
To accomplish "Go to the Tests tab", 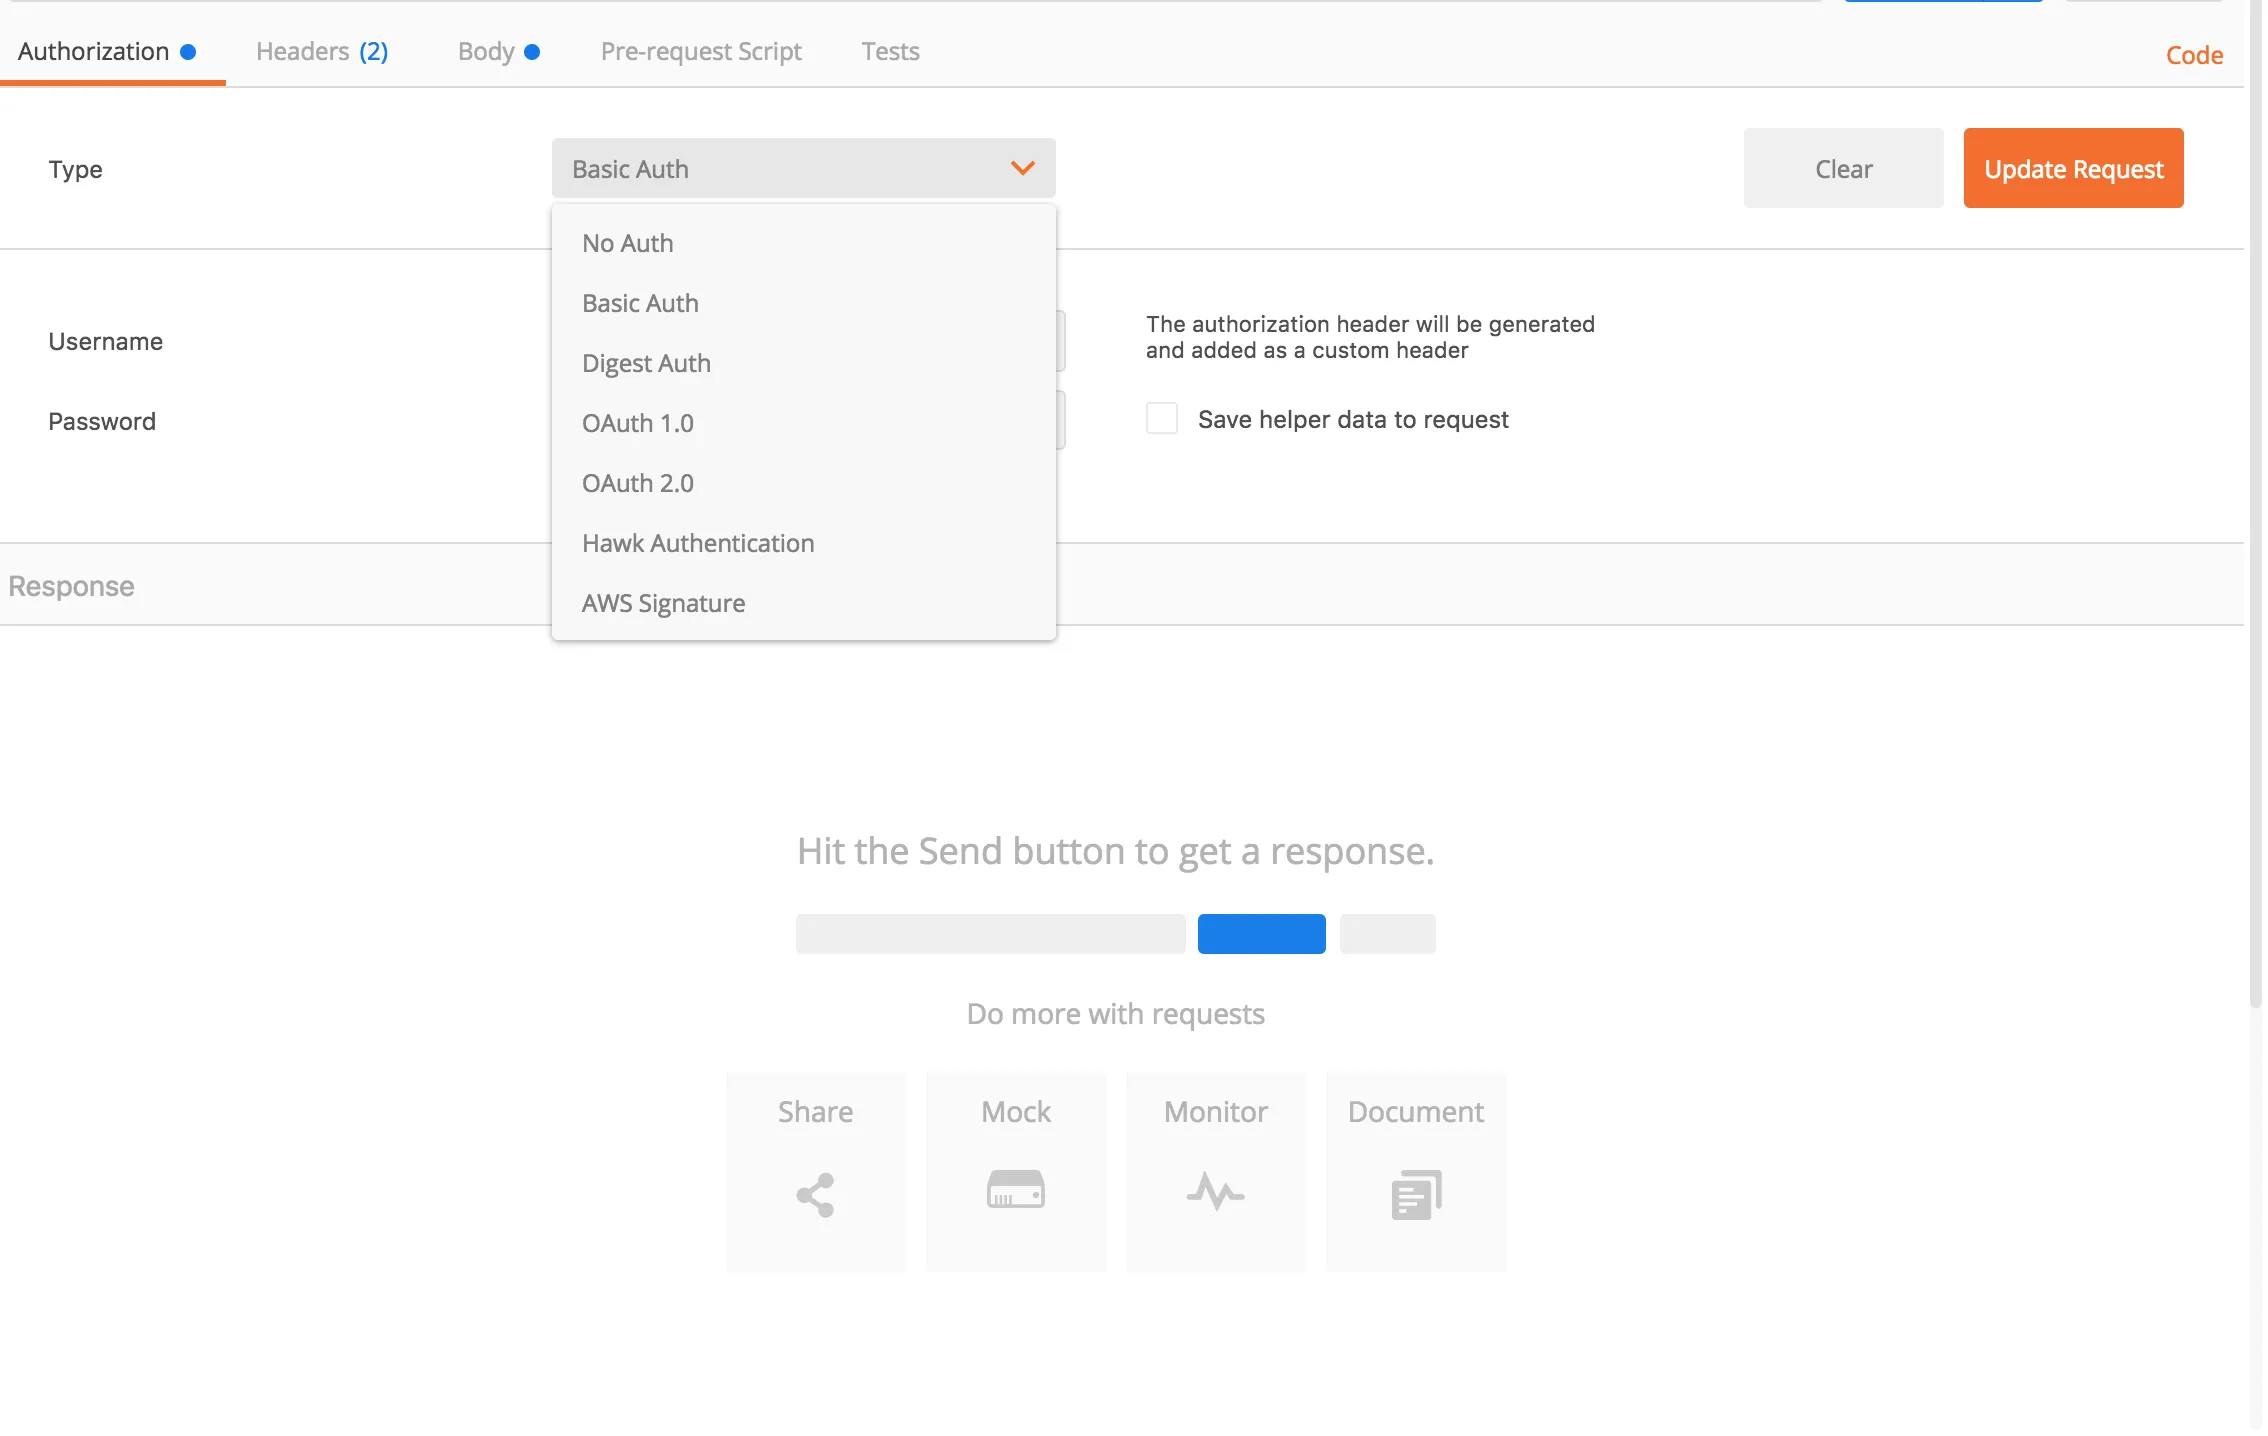I will tap(890, 51).
